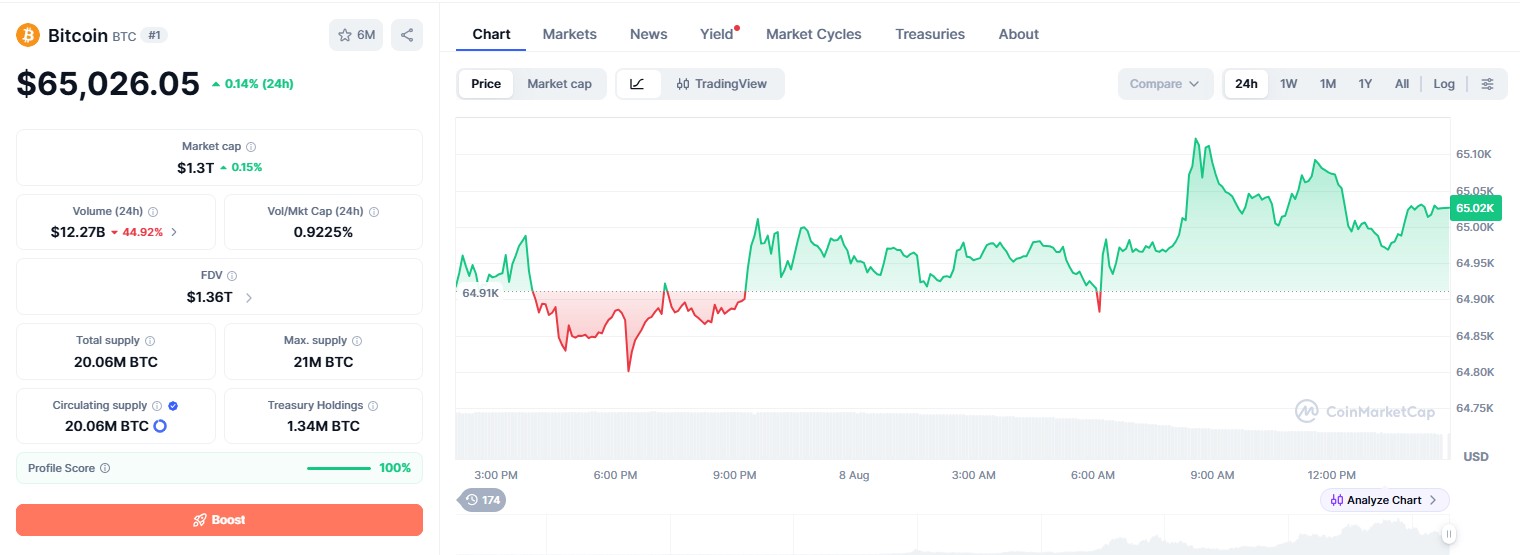Switch to TradingView chart mode
The height and width of the screenshot is (555, 1520).
pyautogui.click(x=722, y=84)
